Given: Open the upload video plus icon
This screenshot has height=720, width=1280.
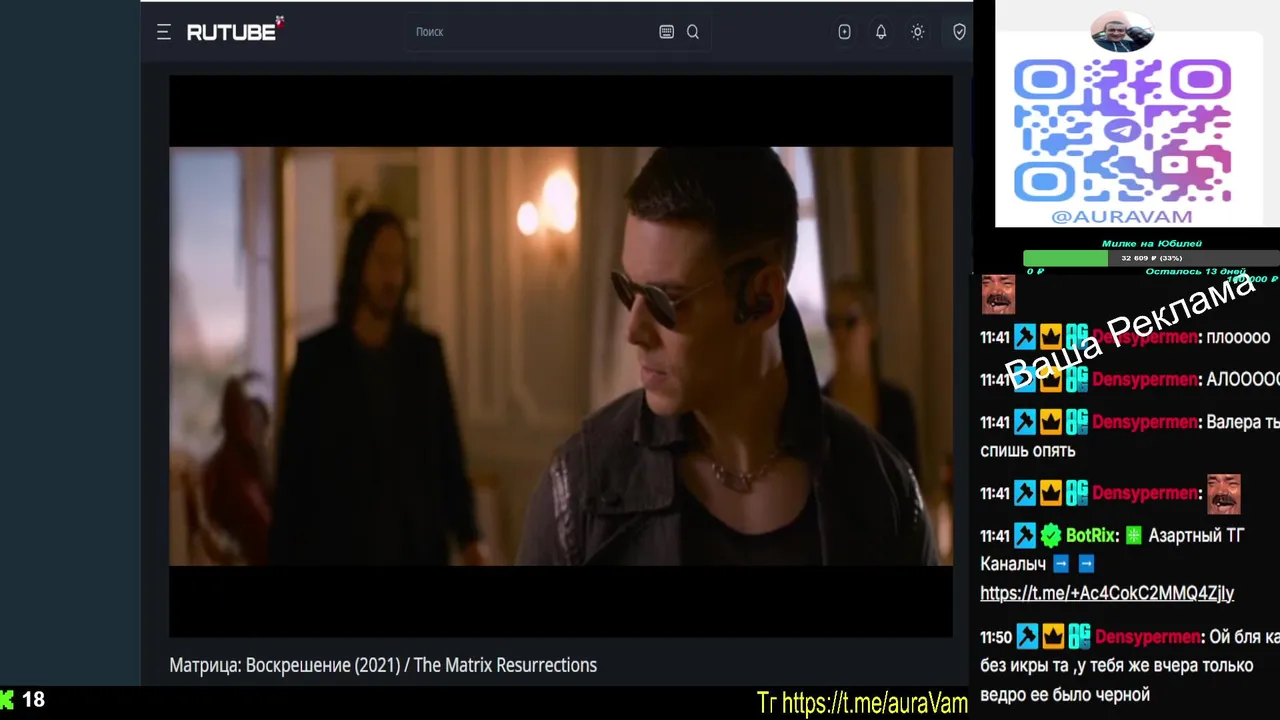Looking at the screenshot, I should coord(845,32).
